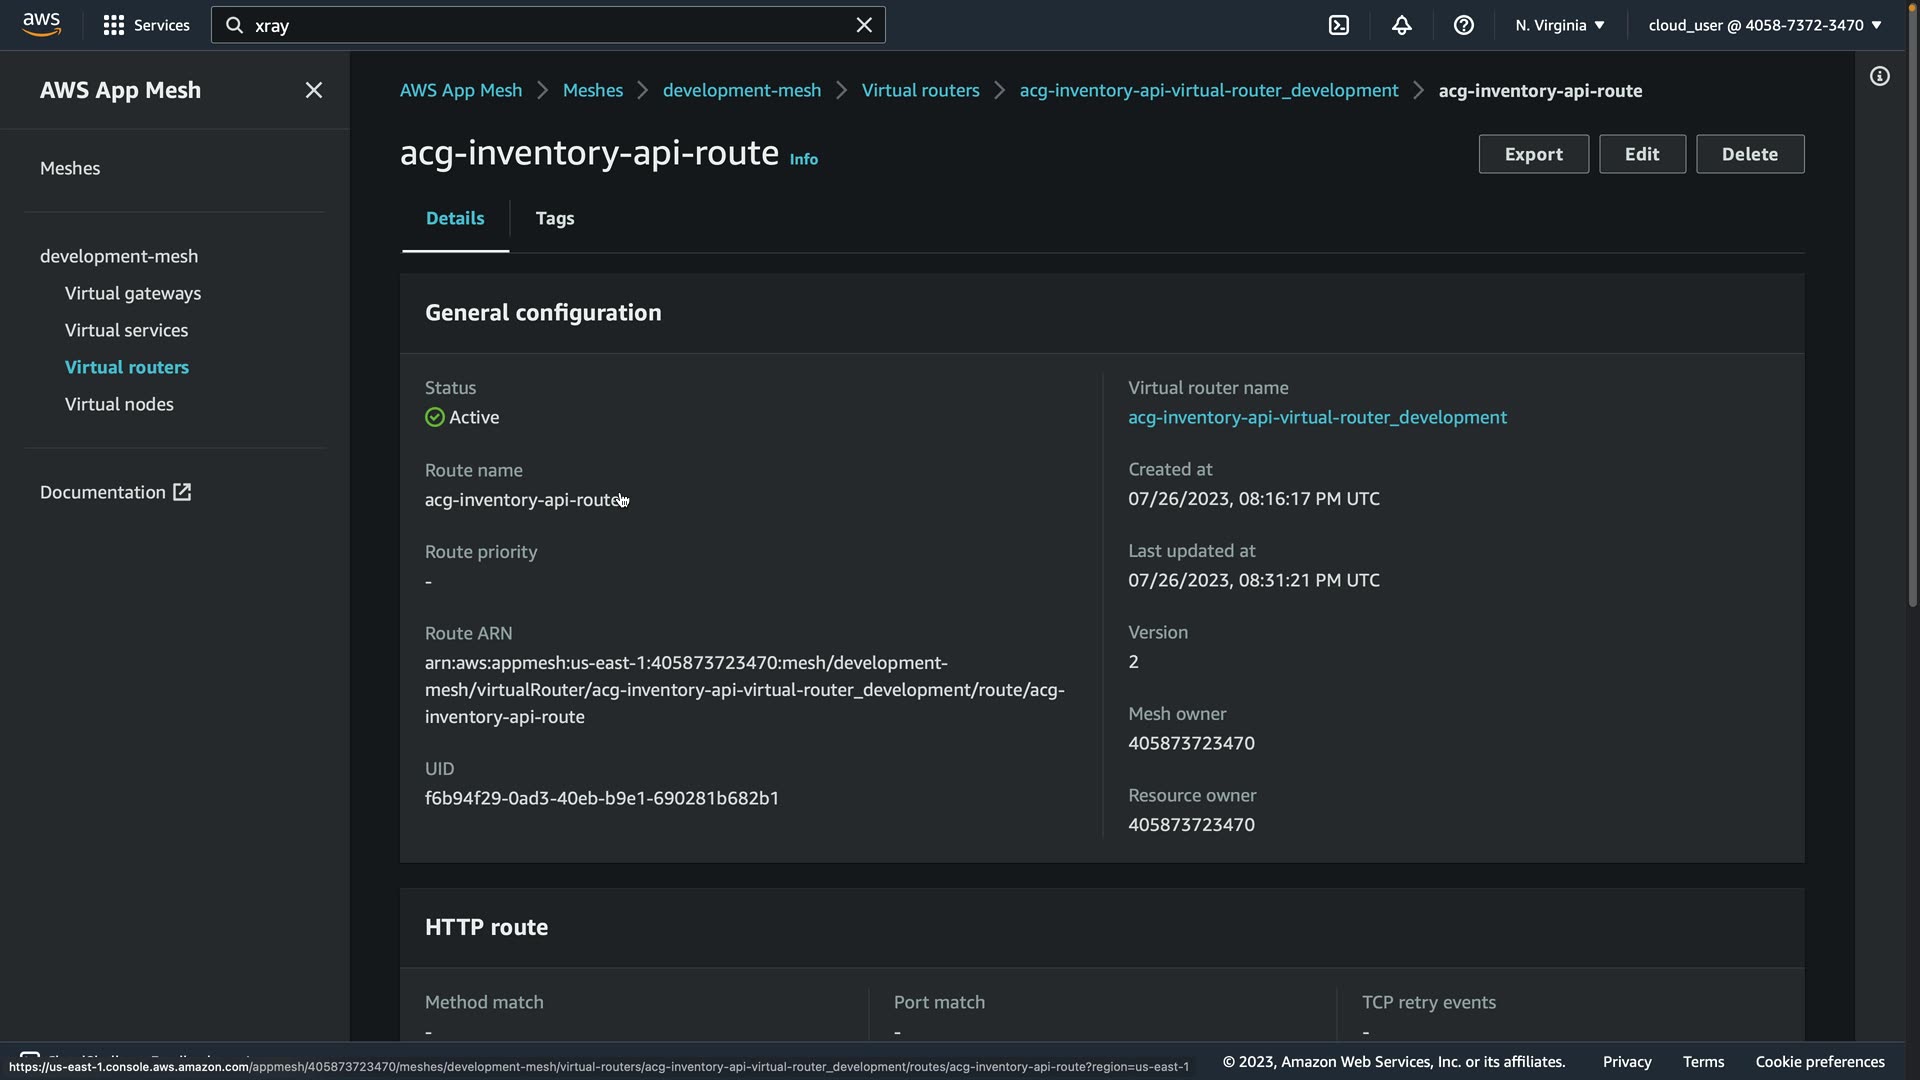Image resolution: width=1920 pixels, height=1080 pixels.
Task: Go to Virtual gateways in sidebar
Action: (133, 293)
